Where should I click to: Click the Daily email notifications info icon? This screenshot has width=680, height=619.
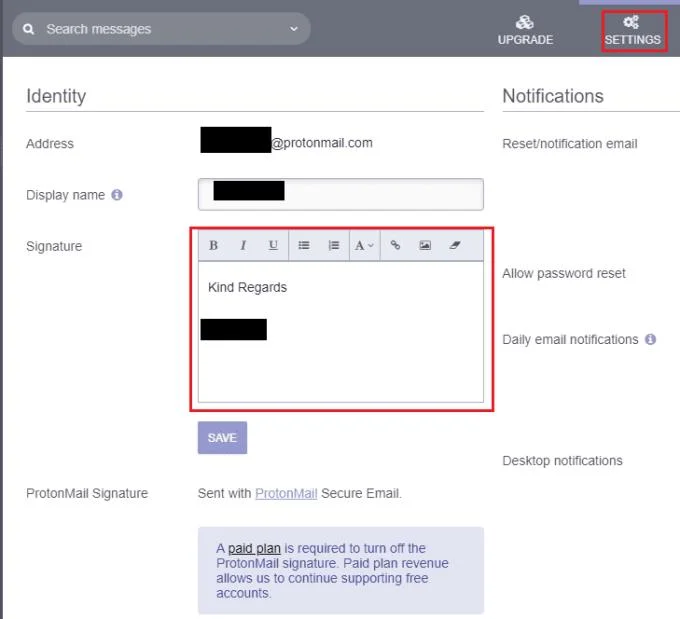pos(650,339)
